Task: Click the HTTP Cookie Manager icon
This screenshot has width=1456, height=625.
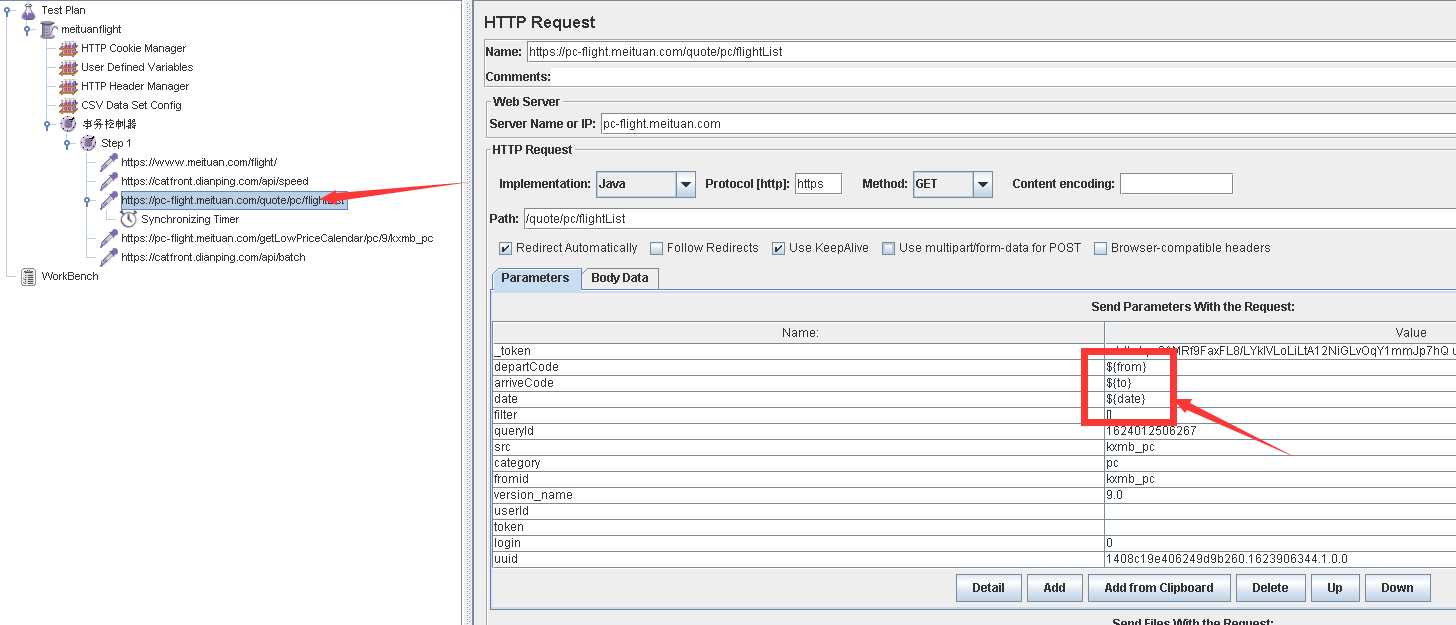Action: click(68, 48)
